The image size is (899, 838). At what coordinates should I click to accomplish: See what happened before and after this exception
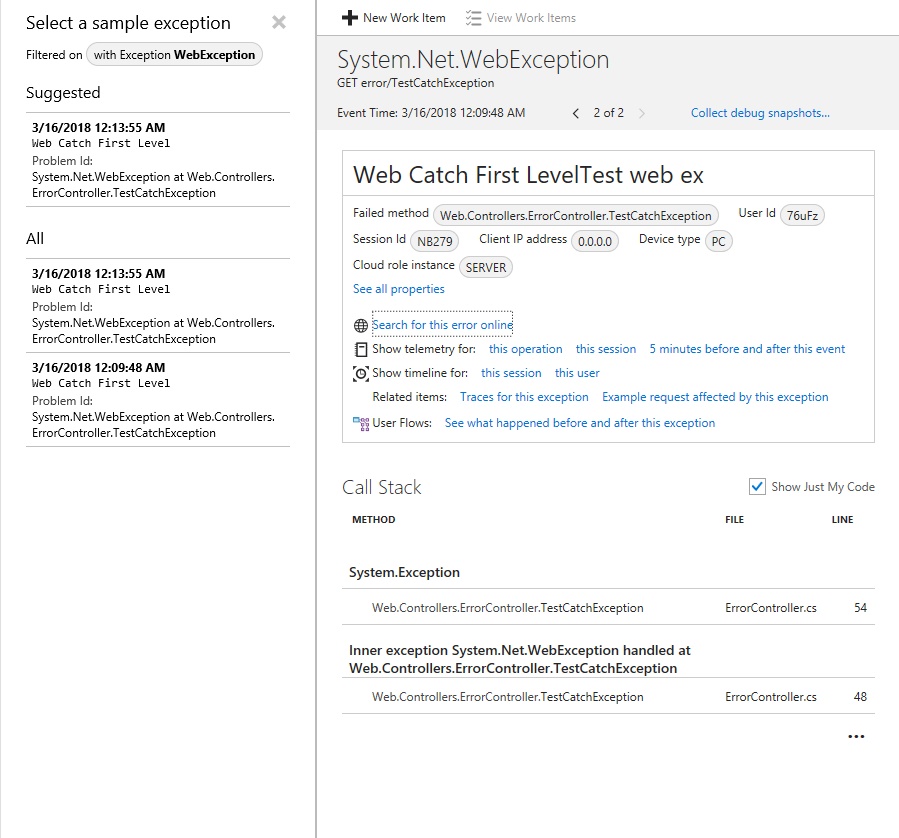(x=580, y=422)
